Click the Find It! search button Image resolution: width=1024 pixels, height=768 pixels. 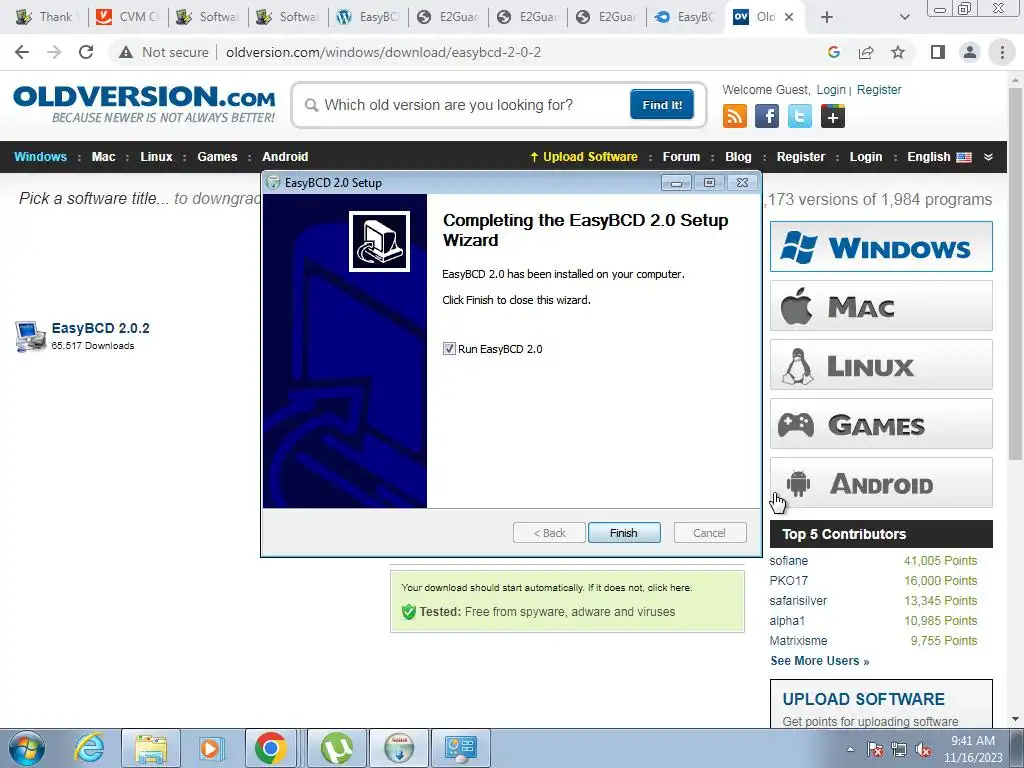662,104
